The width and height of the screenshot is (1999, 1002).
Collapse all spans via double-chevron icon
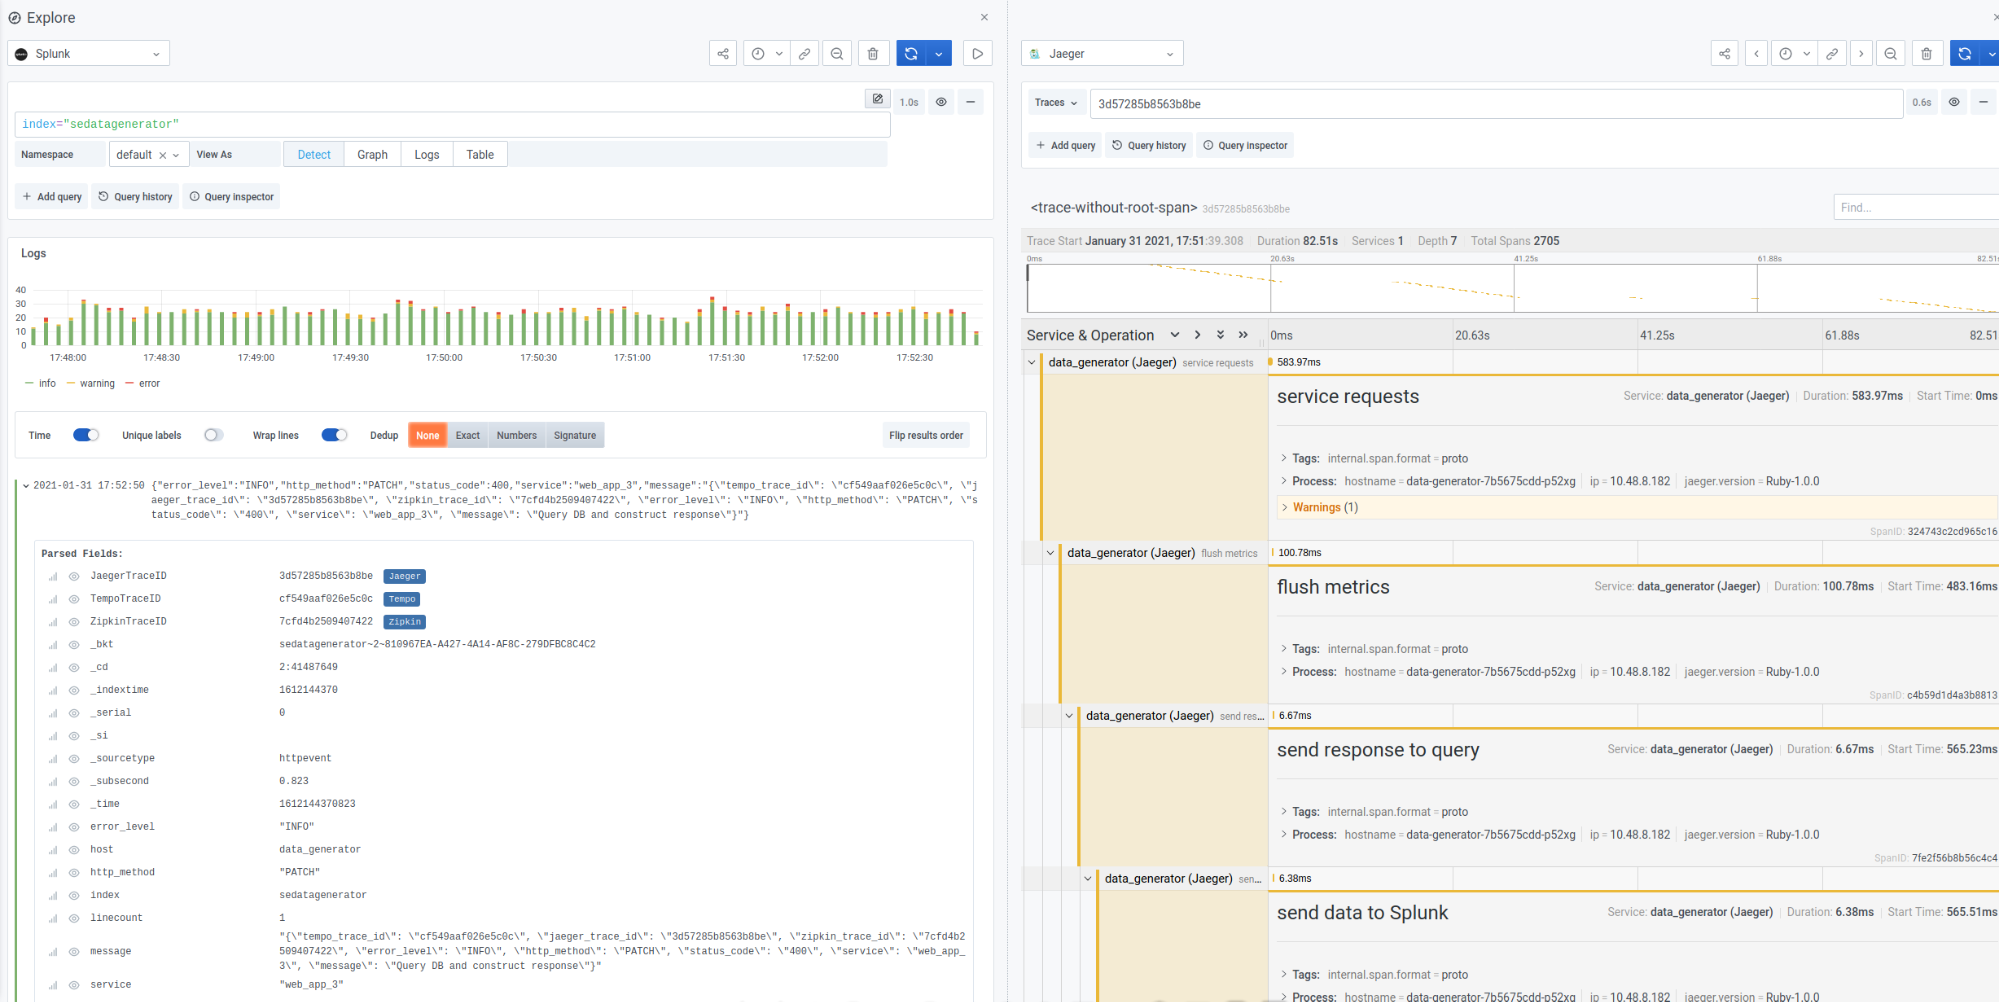(1220, 335)
